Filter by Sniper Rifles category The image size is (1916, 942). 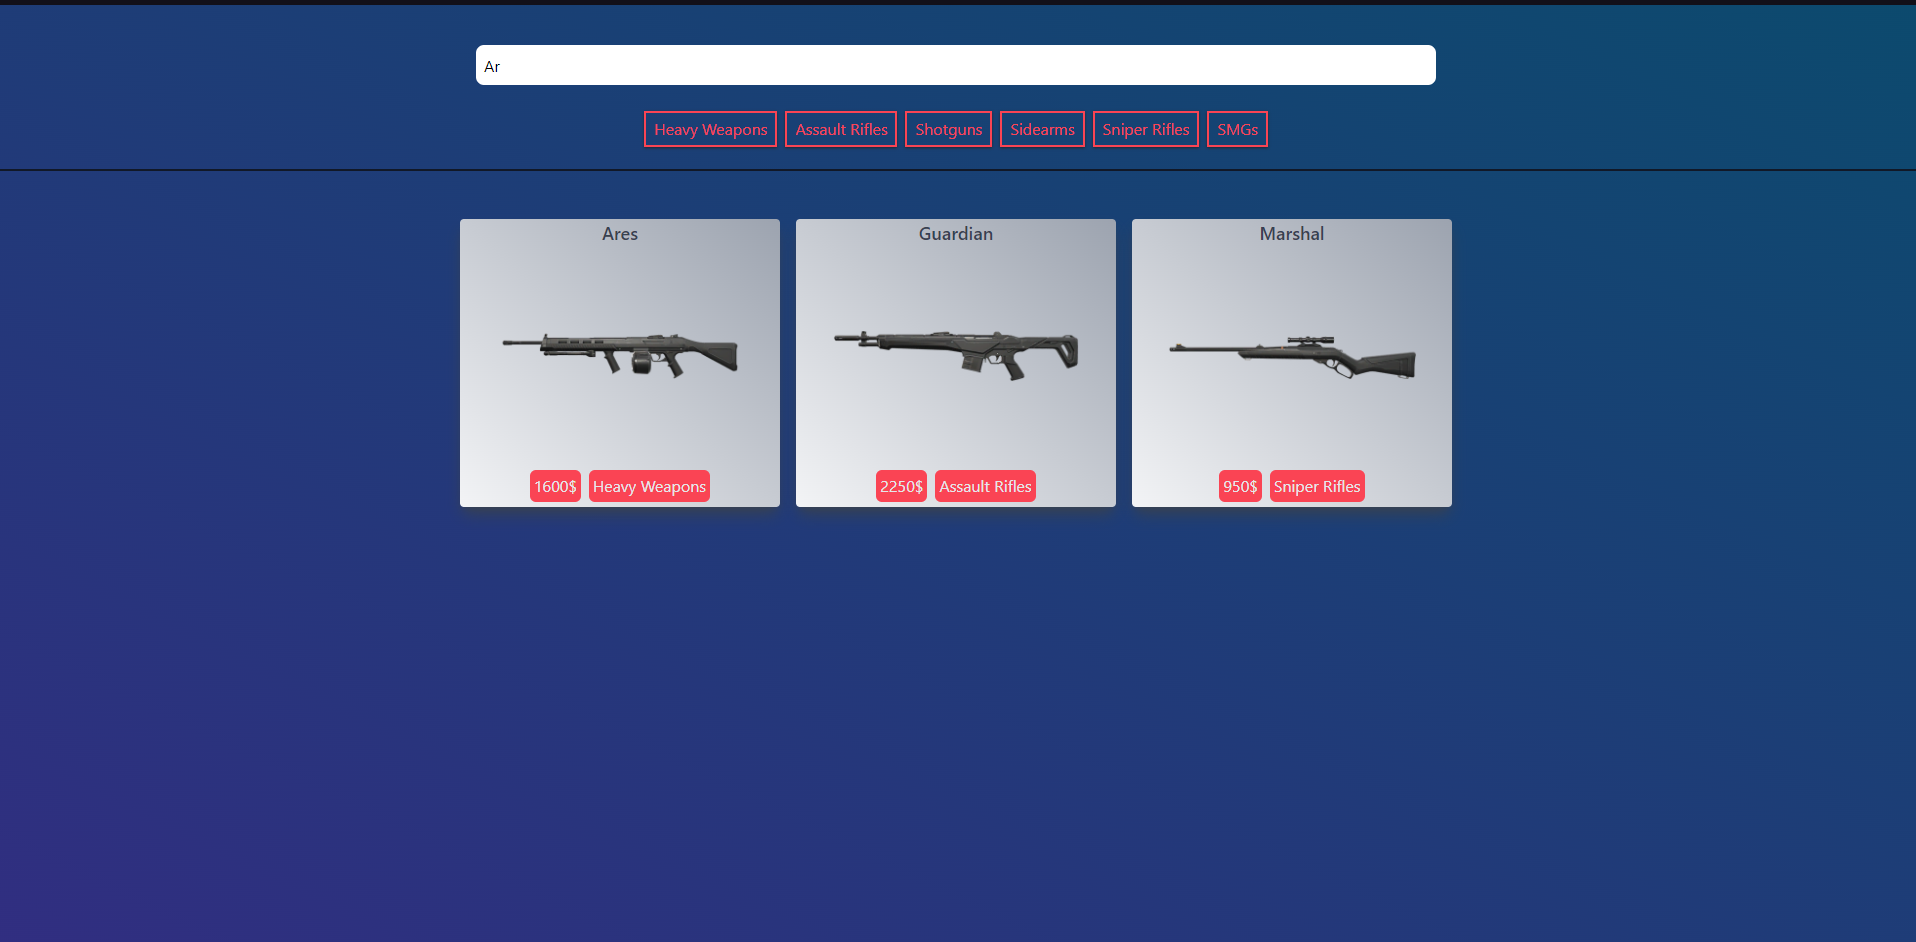(x=1146, y=129)
